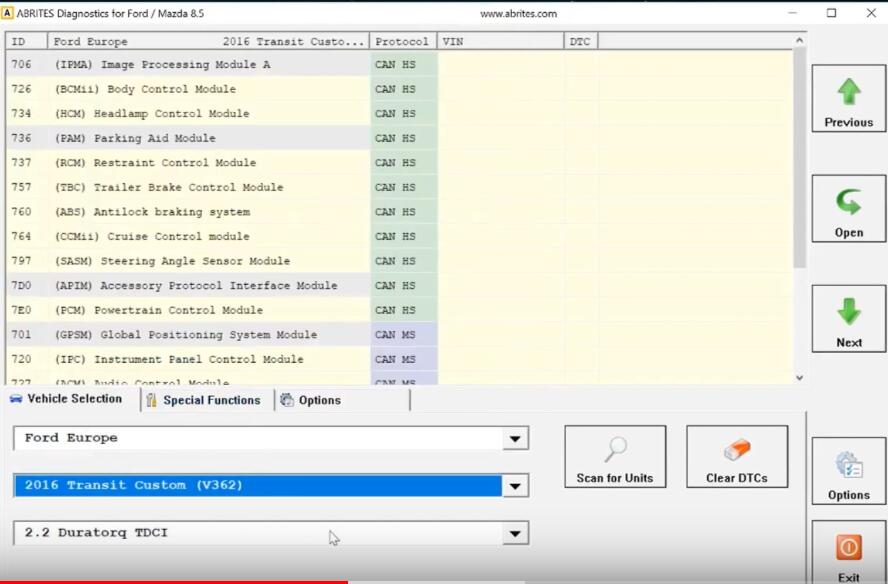Click the orange power Exit button
888x584 pixels.
[x=848, y=553]
